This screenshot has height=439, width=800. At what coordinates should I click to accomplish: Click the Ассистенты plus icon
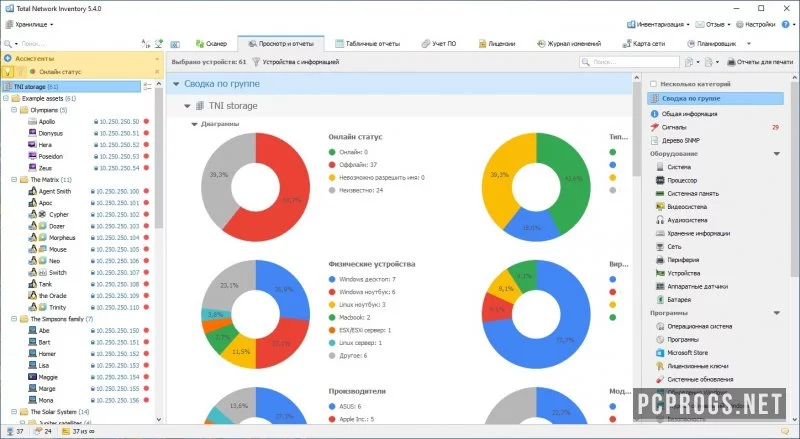point(8,58)
